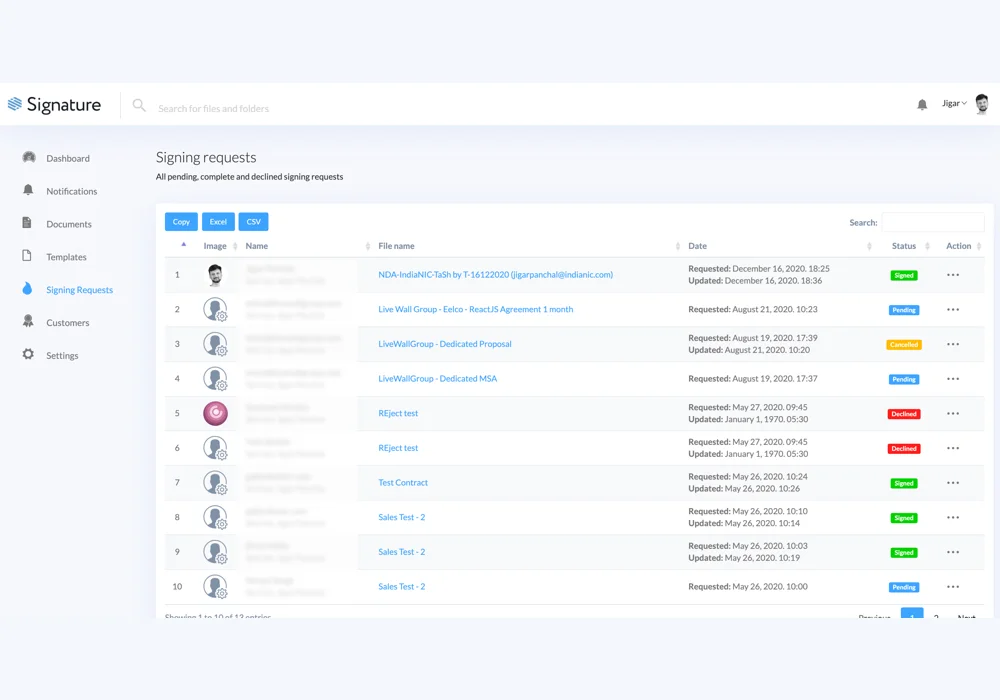This screenshot has width=1000, height=700.
Task: Open the action menu for NDA-IndiaNIC-TaSh row
Action: [x=952, y=275]
